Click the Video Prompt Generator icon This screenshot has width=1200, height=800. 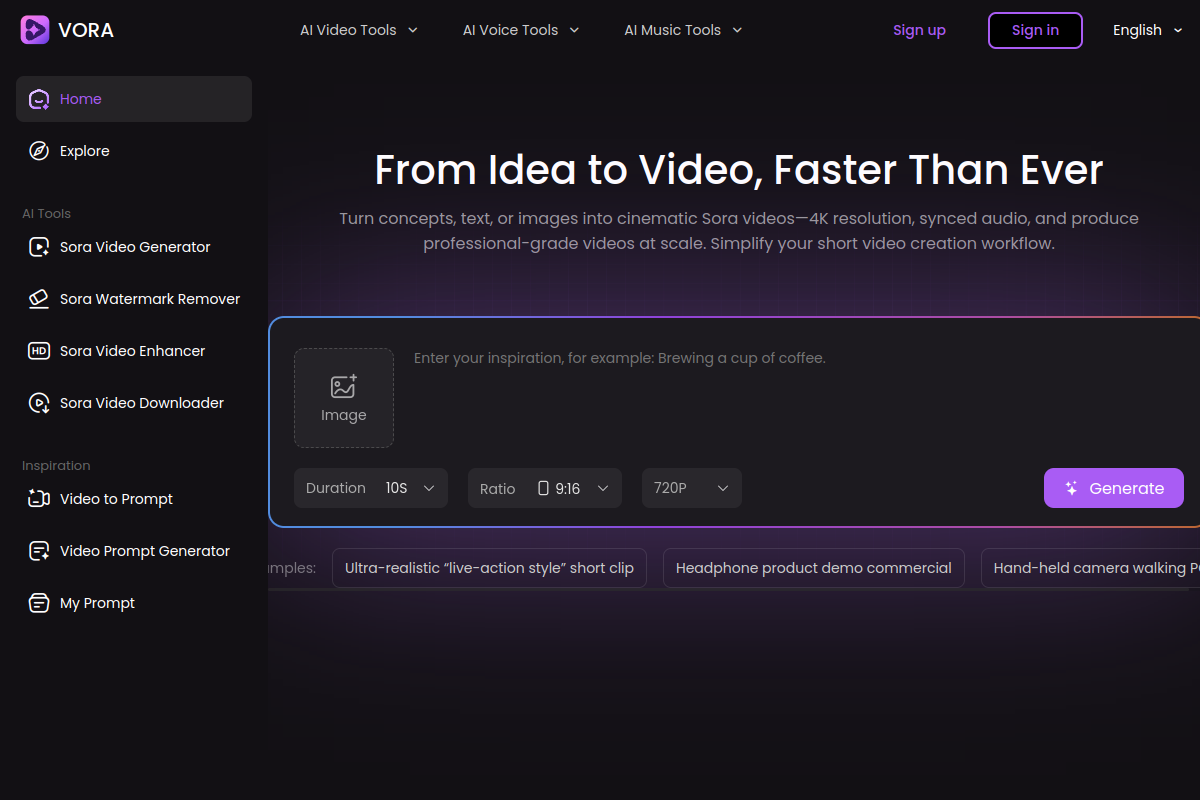pyautogui.click(x=39, y=551)
